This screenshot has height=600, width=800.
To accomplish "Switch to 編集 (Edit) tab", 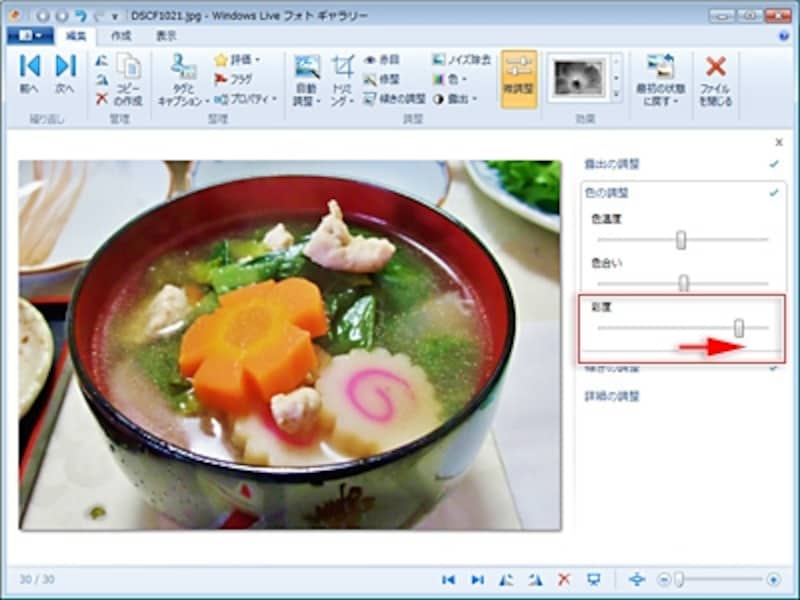I will point(76,36).
